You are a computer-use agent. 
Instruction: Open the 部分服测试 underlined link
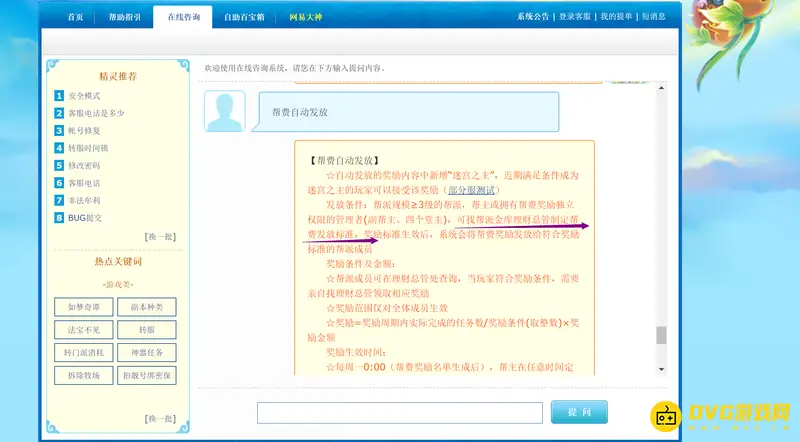click(x=471, y=190)
